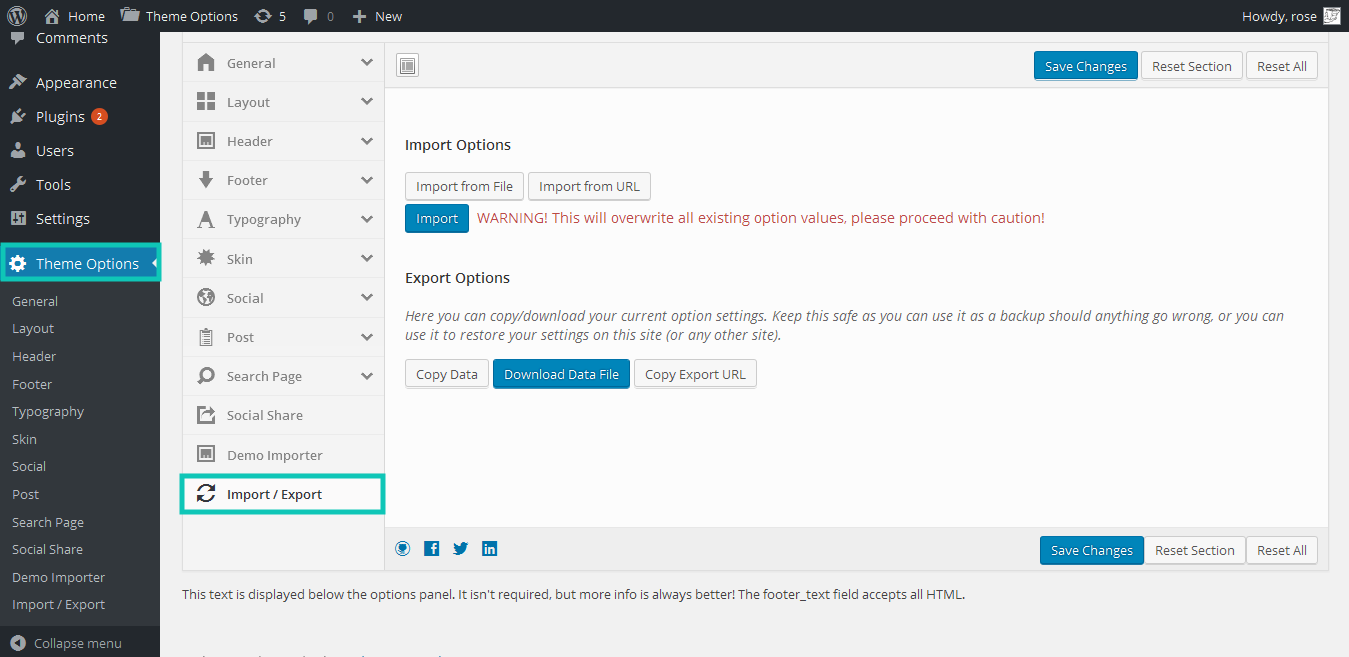The width and height of the screenshot is (1349, 657).
Task: Click the Copy Data button
Action: [x=447, y=374]
